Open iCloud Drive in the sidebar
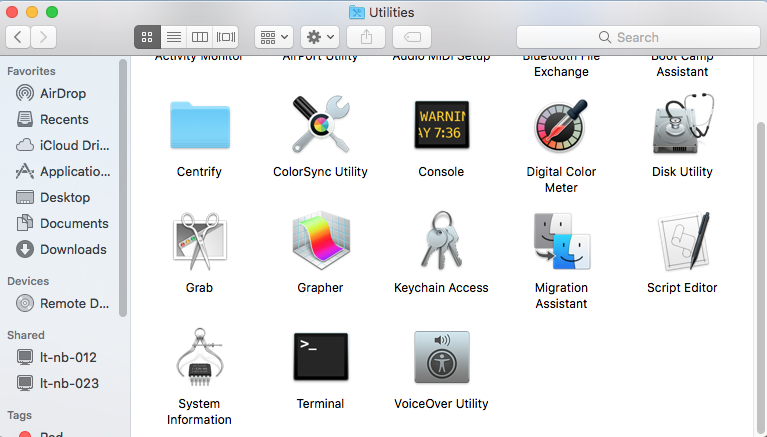The height and width of the screenshot is (437, 767). 64,145
